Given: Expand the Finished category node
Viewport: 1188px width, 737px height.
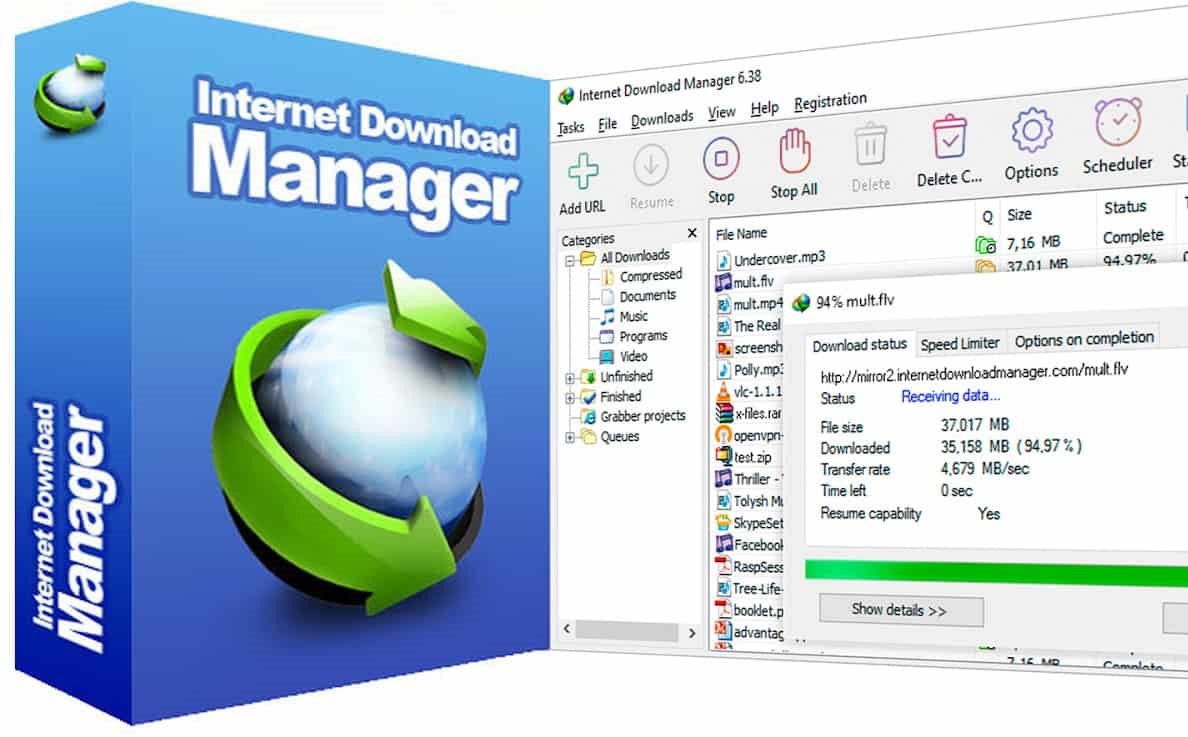Looking at the screenshot, I should (570, 398).
